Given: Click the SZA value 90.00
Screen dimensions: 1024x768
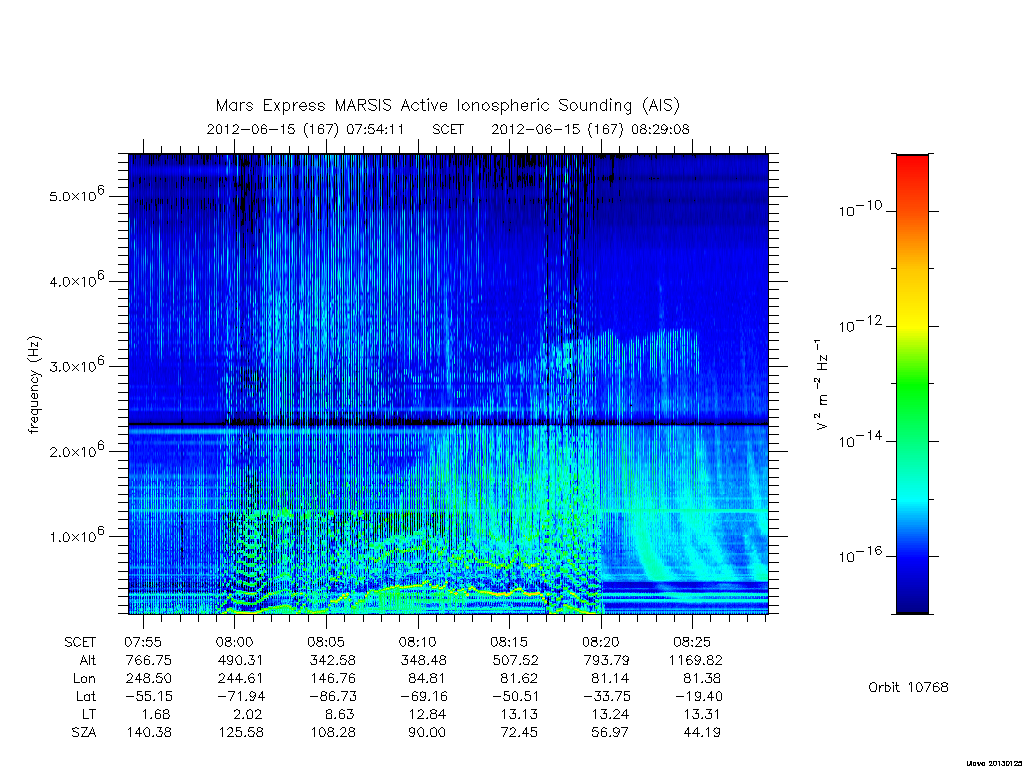Looking at the screenshot, I should click(426, 733).
